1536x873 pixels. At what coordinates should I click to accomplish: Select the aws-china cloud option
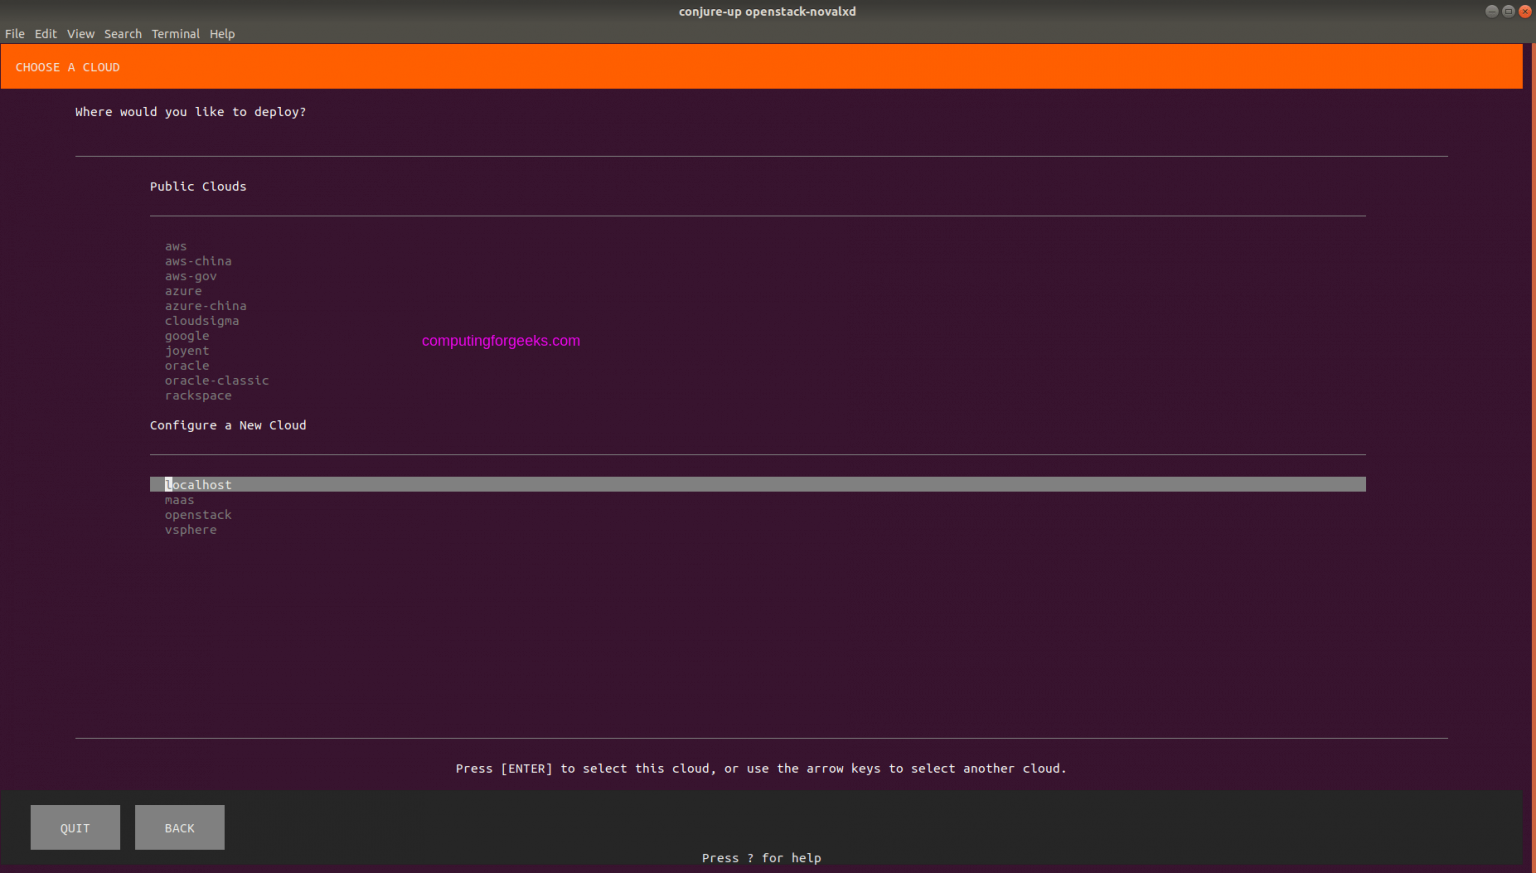click(198, 260)
